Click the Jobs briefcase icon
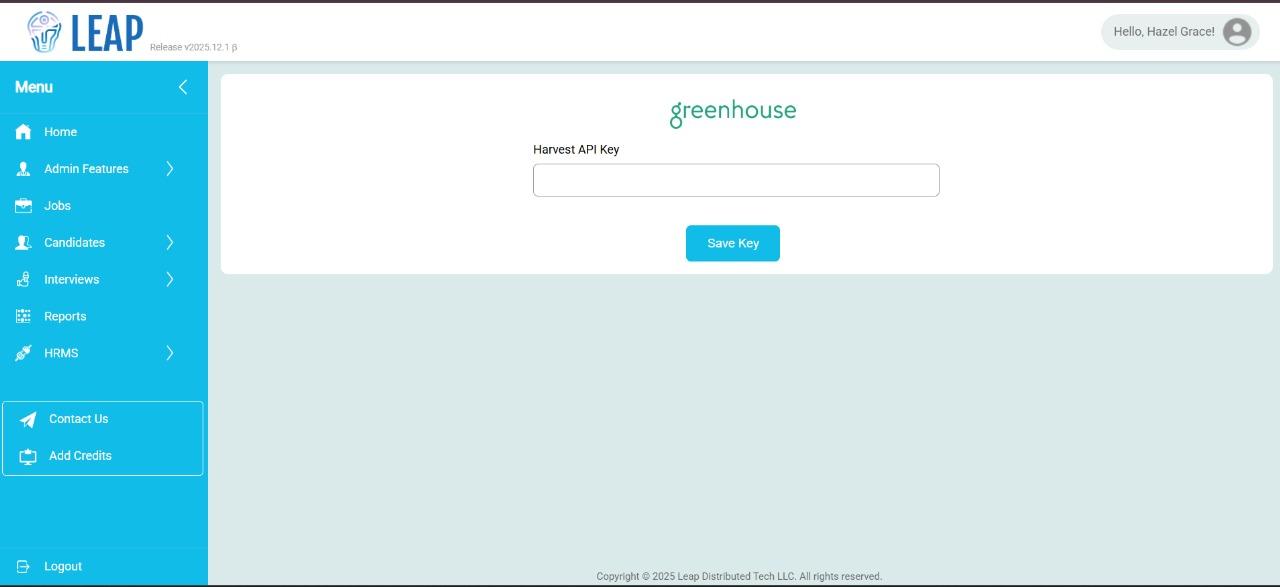The image size is (1280, 587). [23, 206]
